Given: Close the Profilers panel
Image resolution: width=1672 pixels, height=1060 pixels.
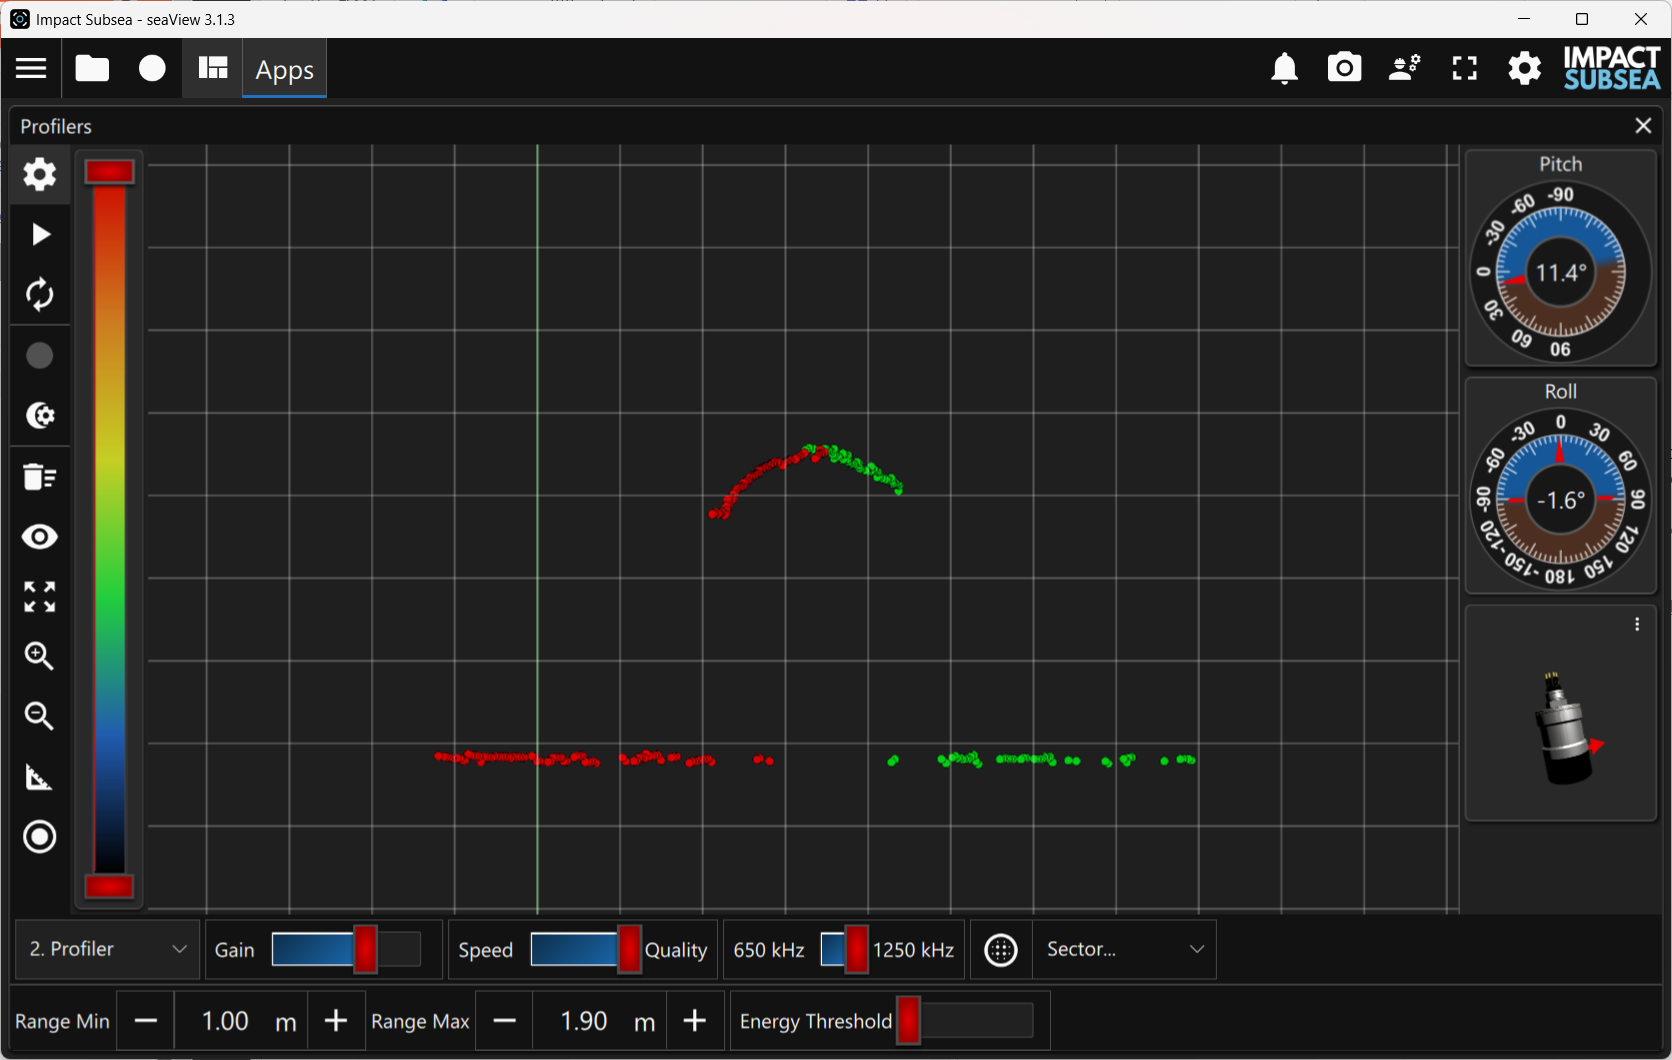Looking at the screenshot, I should (x=1643, y=125).
